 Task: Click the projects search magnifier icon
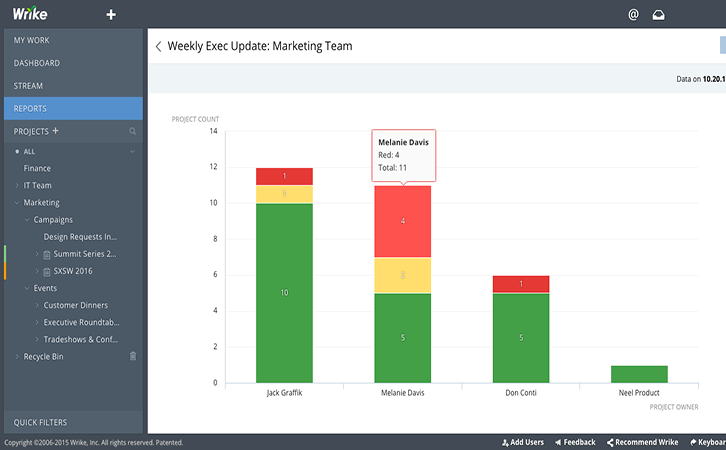[x=132, y=131]
